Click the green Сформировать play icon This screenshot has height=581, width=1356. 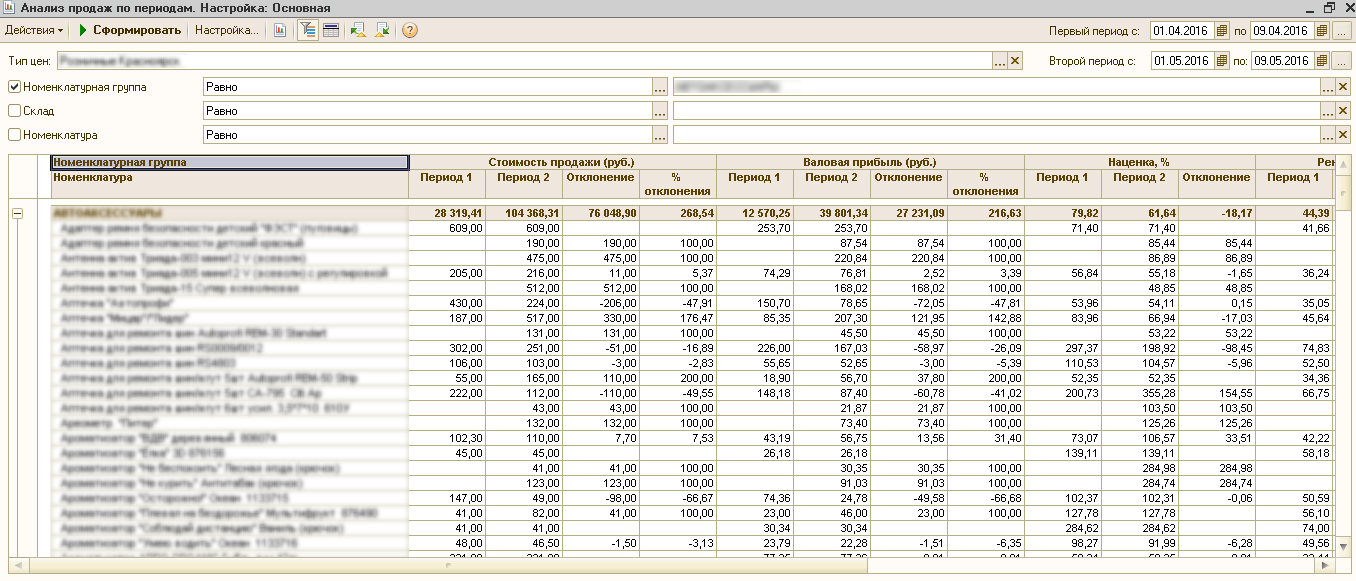83,30
